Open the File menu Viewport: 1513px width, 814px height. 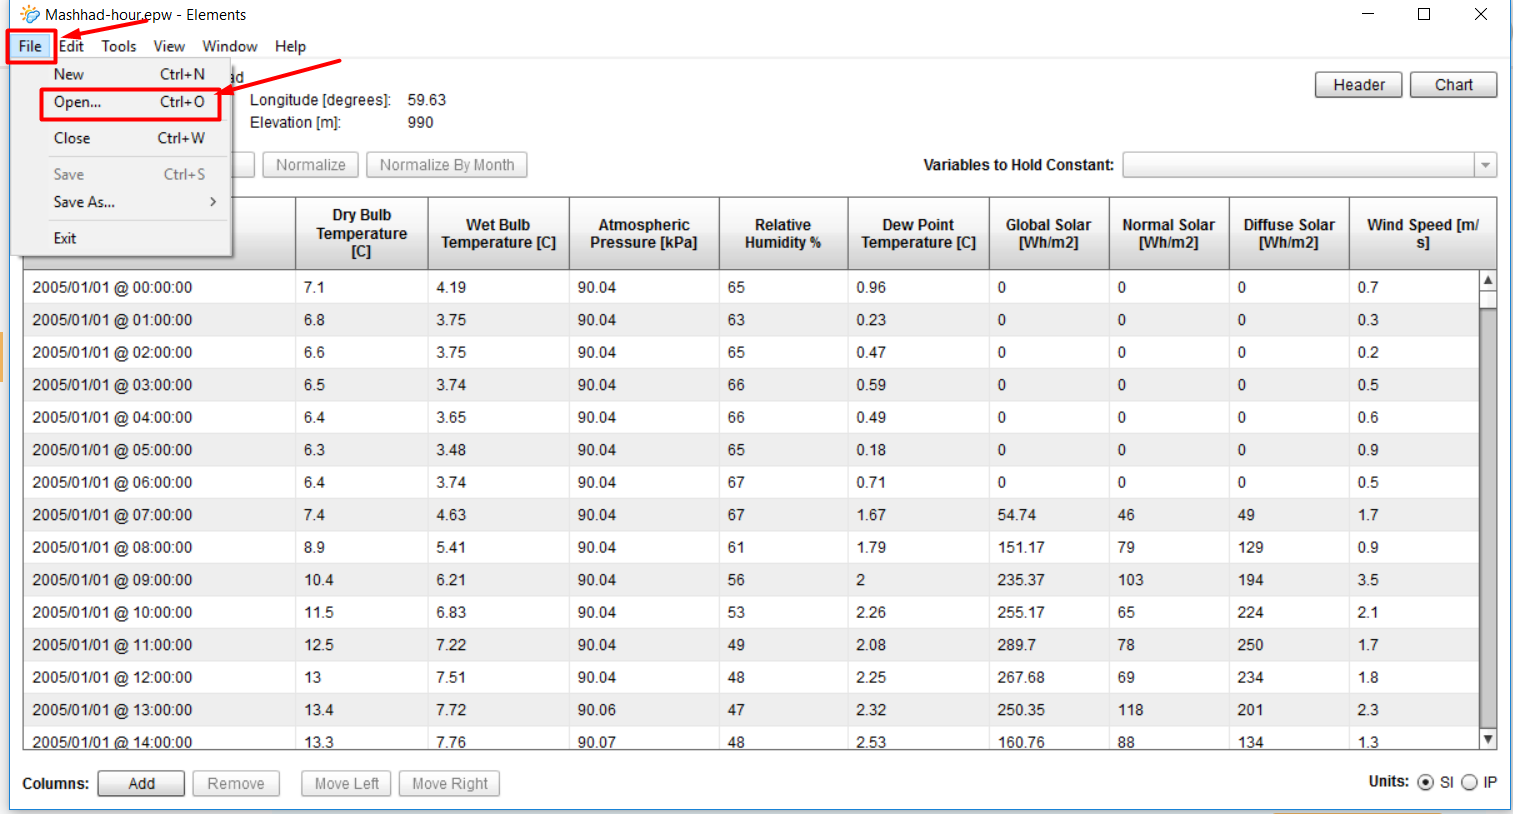point(30,46)
